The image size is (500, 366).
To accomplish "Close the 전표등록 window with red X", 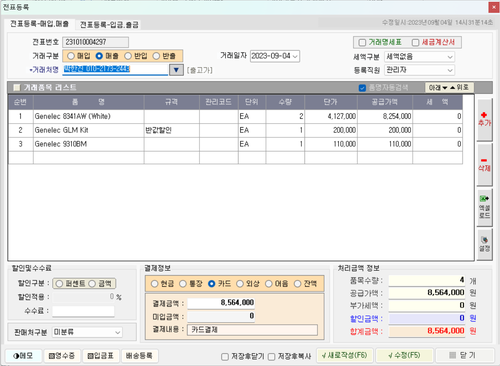I will 494,7.
